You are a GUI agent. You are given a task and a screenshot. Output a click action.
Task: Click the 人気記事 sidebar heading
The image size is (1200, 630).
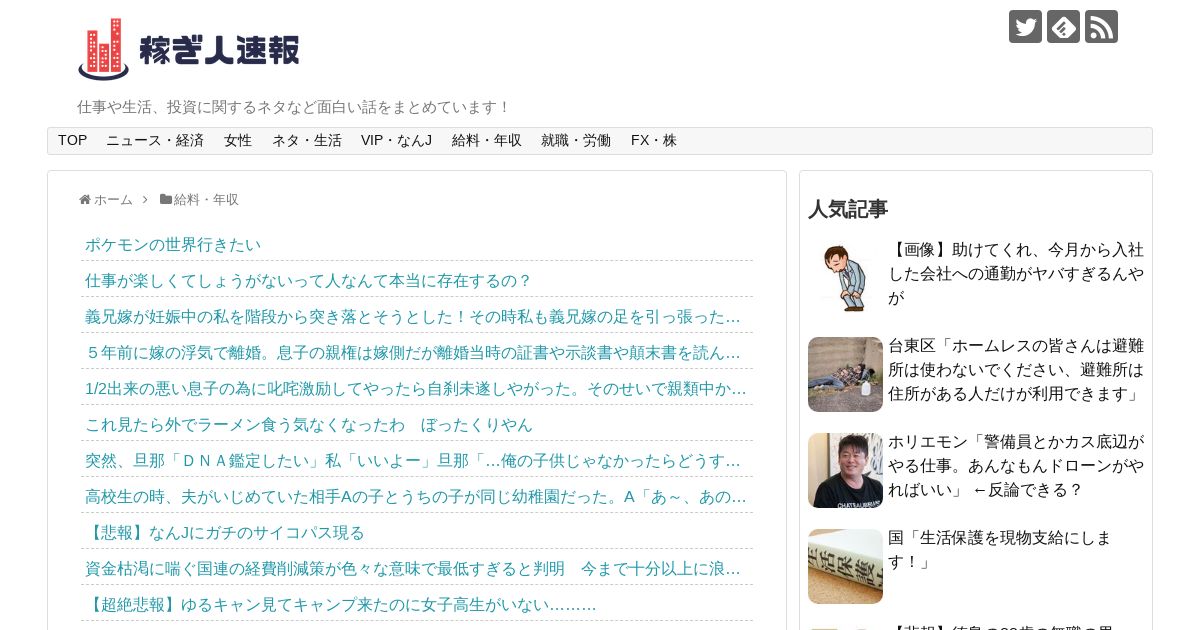point(848,209)
